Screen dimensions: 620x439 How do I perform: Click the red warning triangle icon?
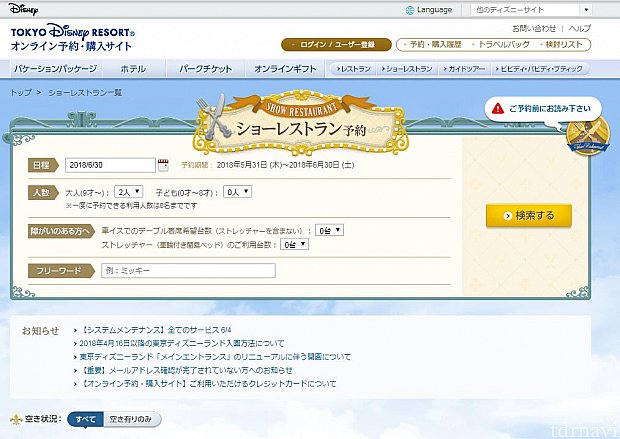click(497, 108)
